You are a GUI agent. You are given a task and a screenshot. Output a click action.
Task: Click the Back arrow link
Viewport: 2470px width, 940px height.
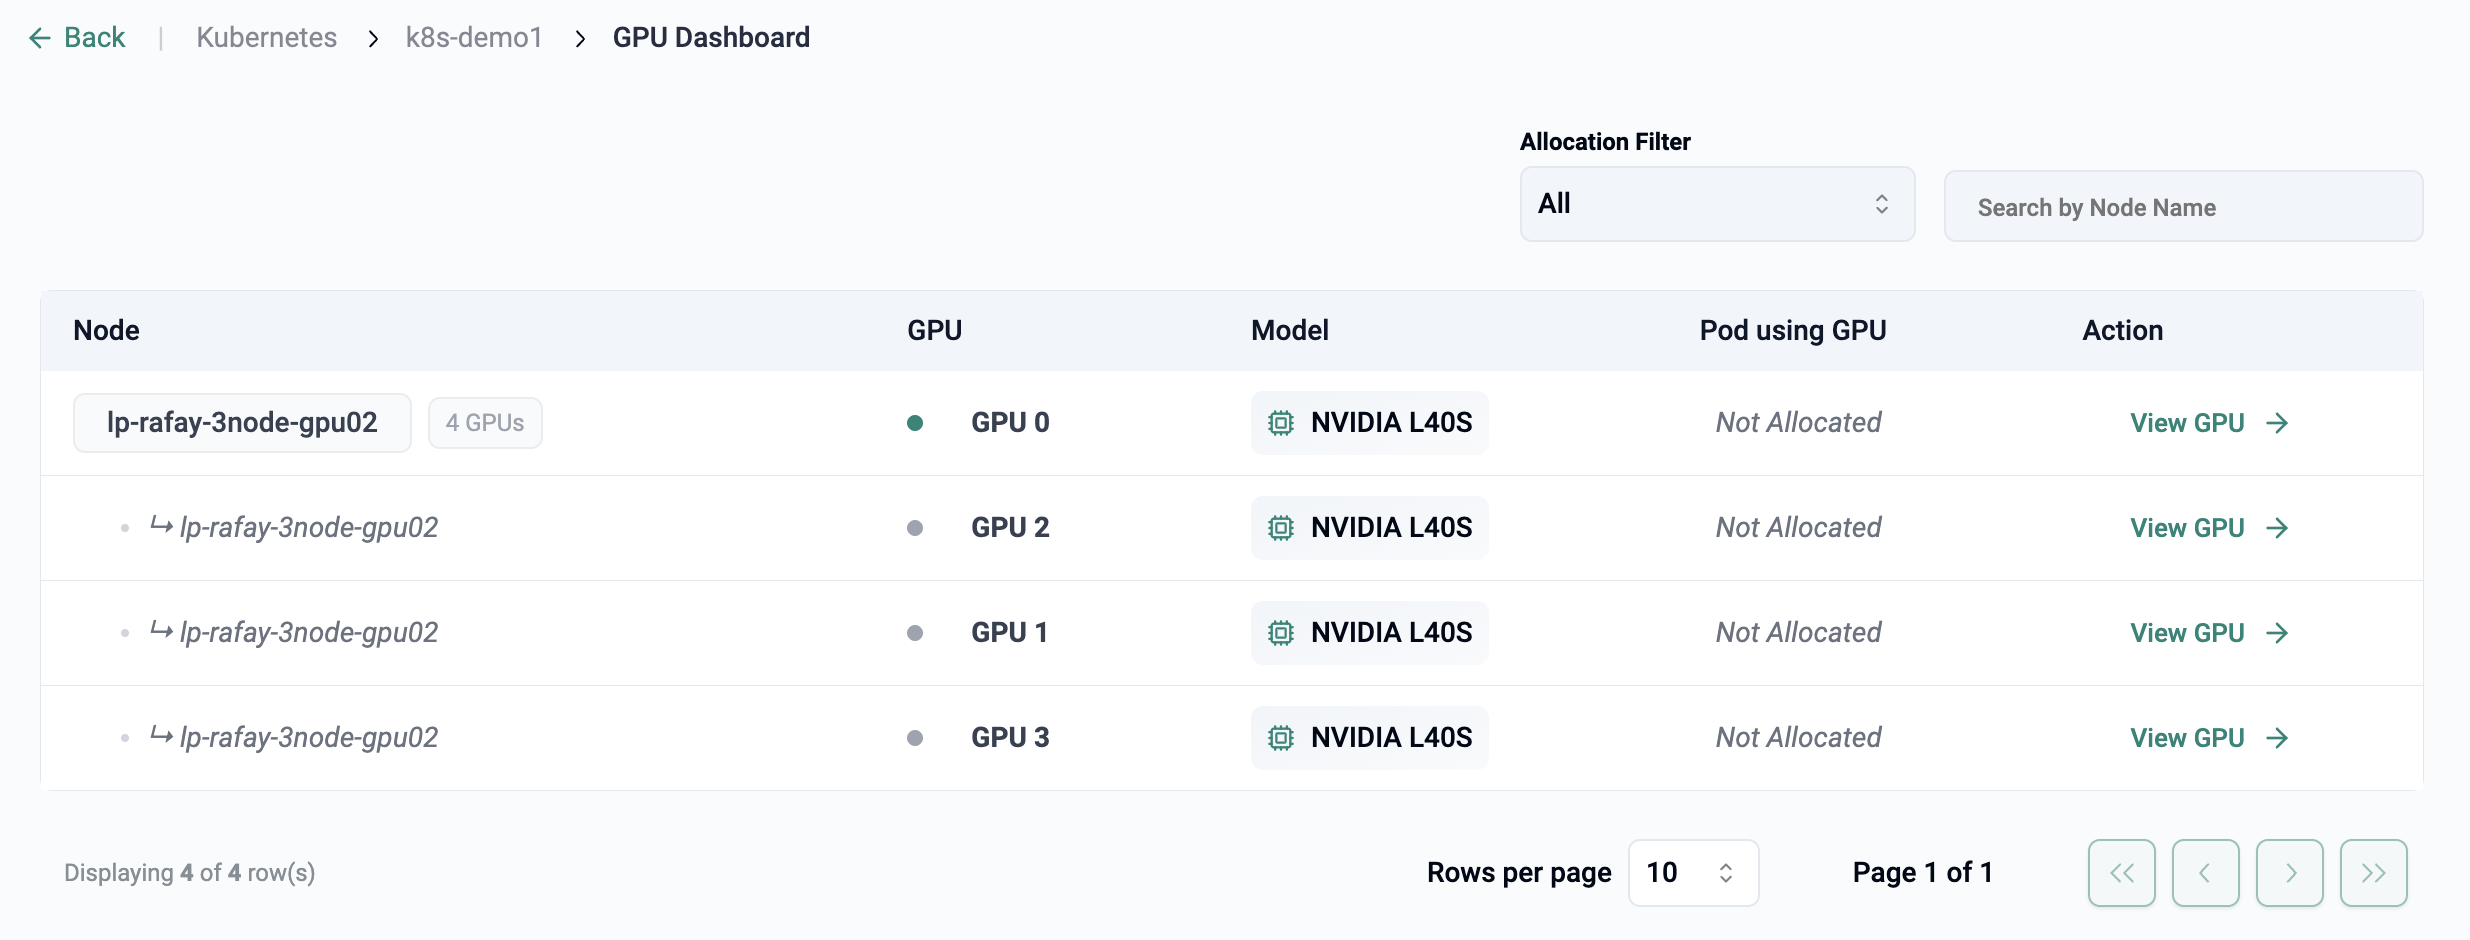pos(77,38)
